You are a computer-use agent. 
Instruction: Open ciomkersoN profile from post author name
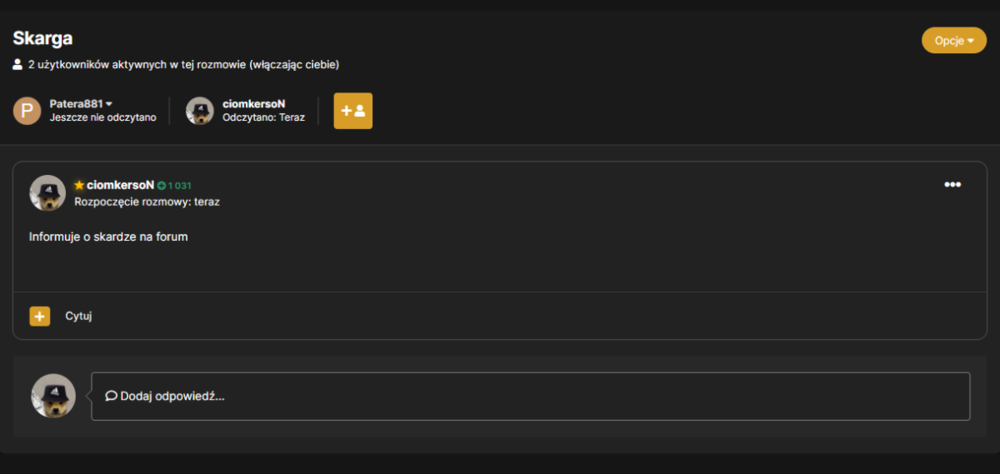pyautogui.click(x=121, y=185)
